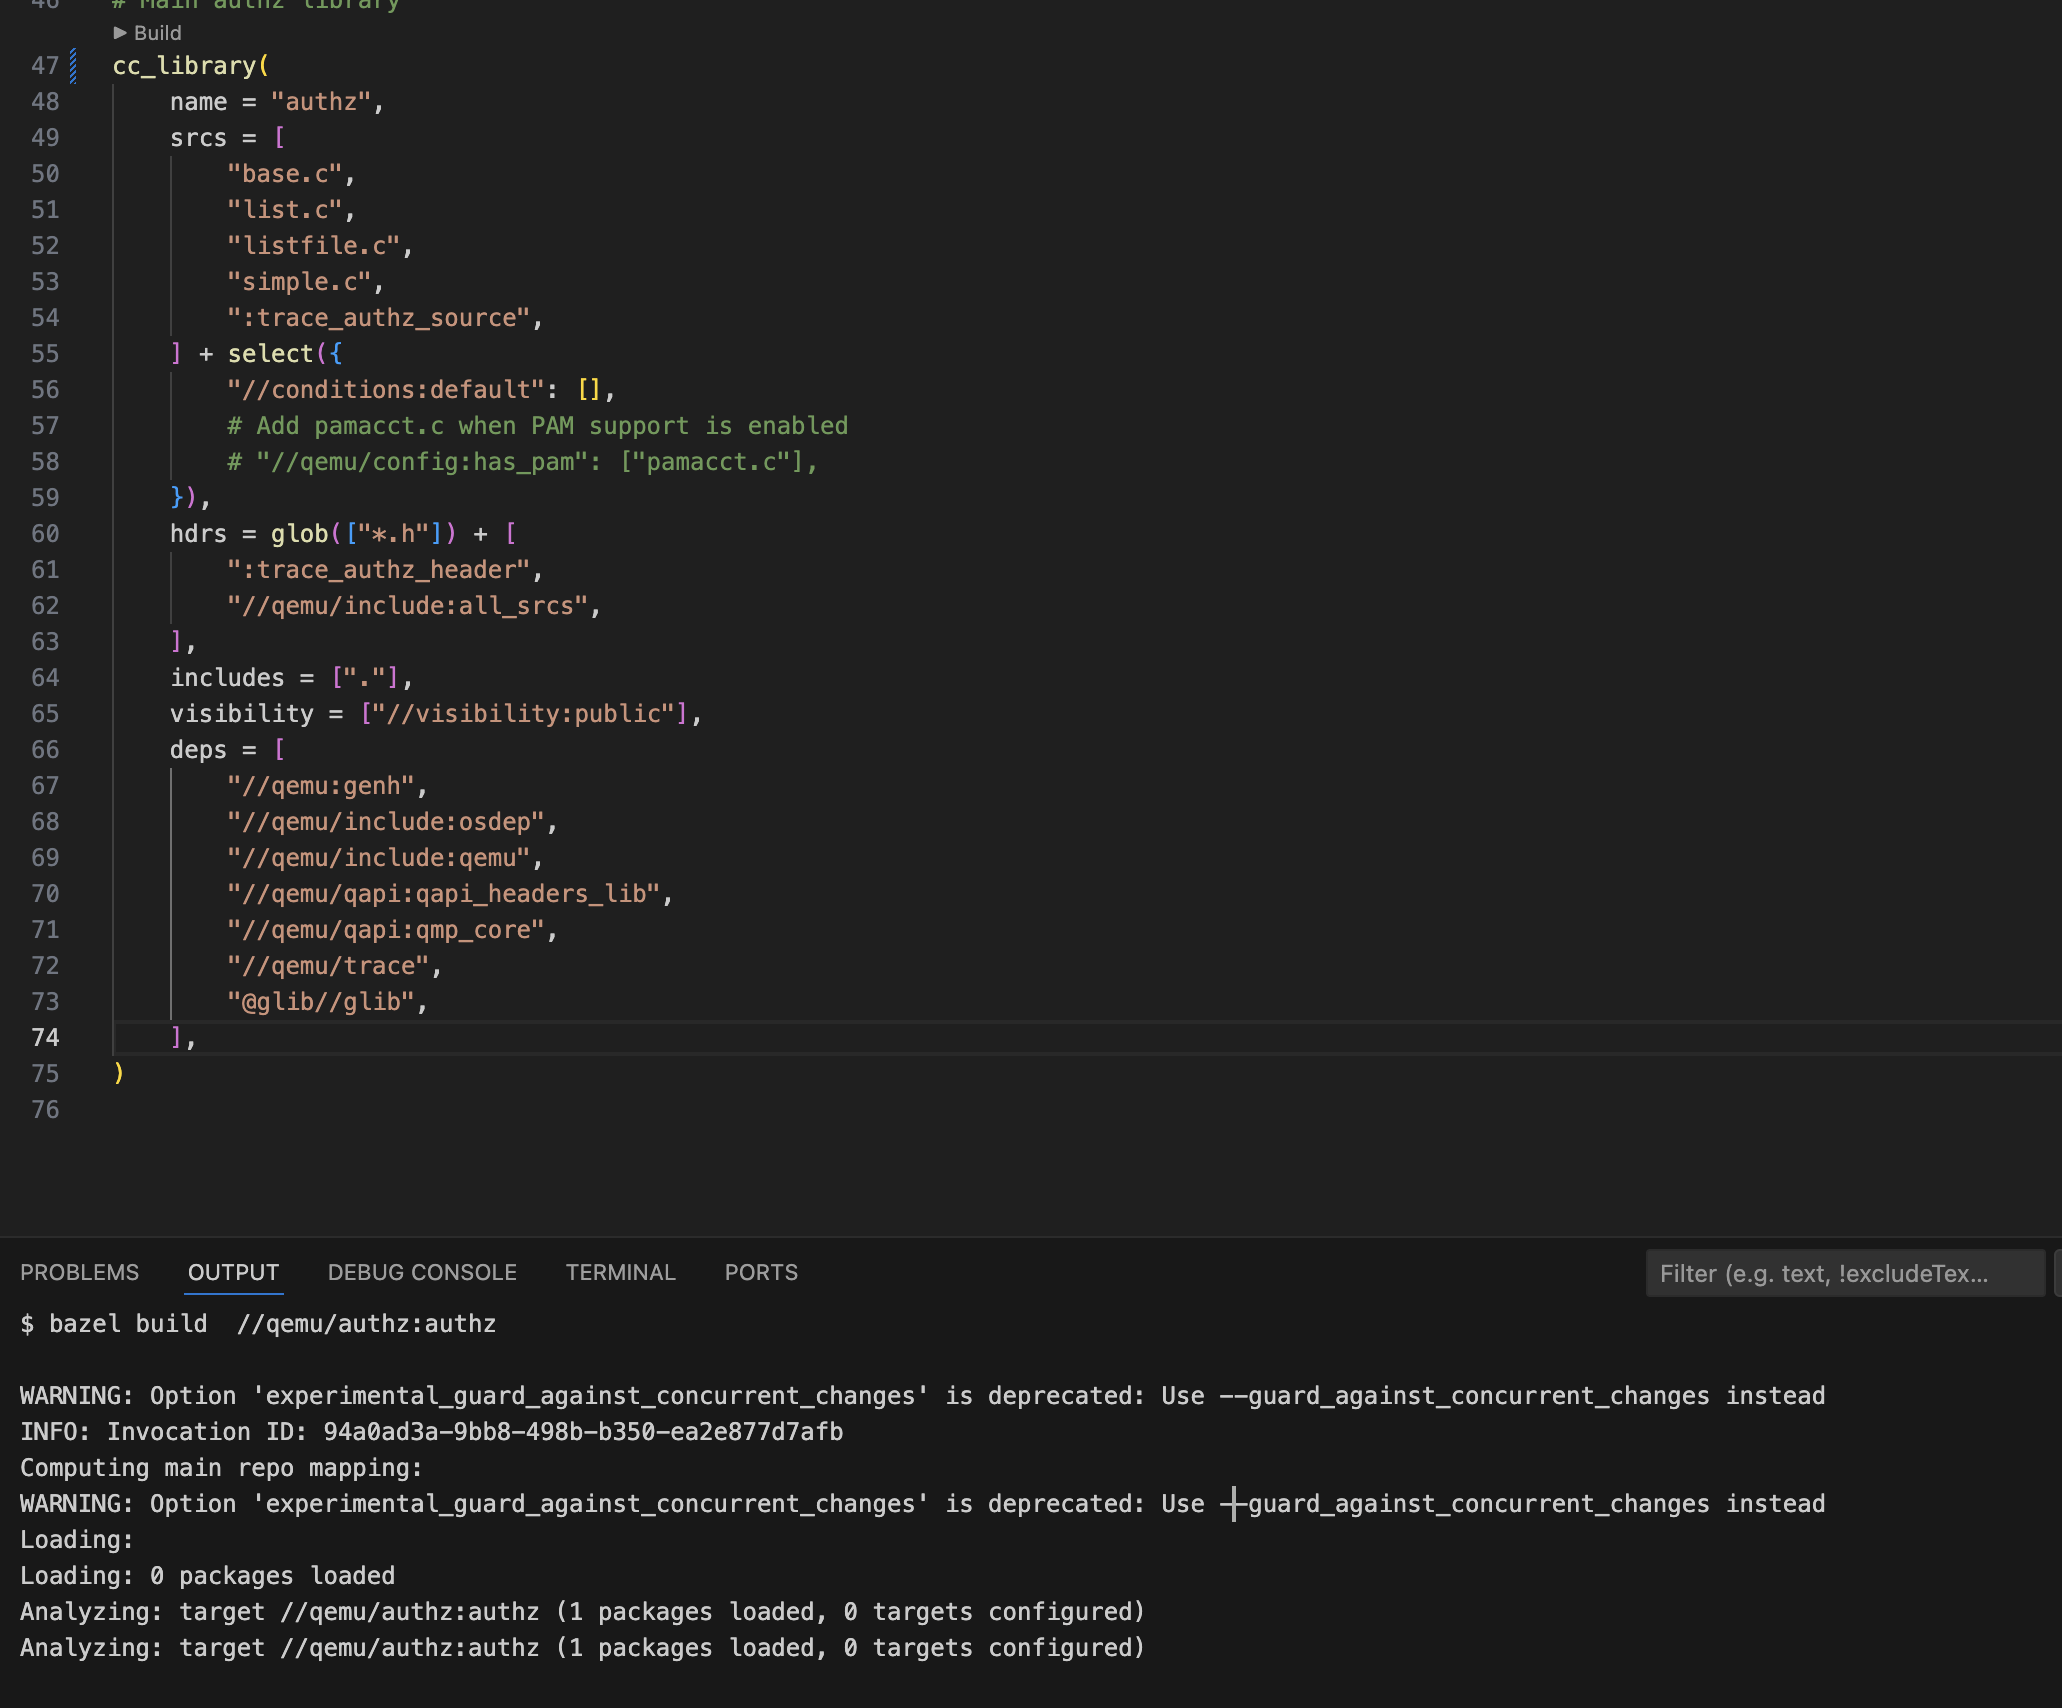Switch to the TERMINAL tab
The height and width of the screenshot is (1708, 2062).
click(620, 1272)
